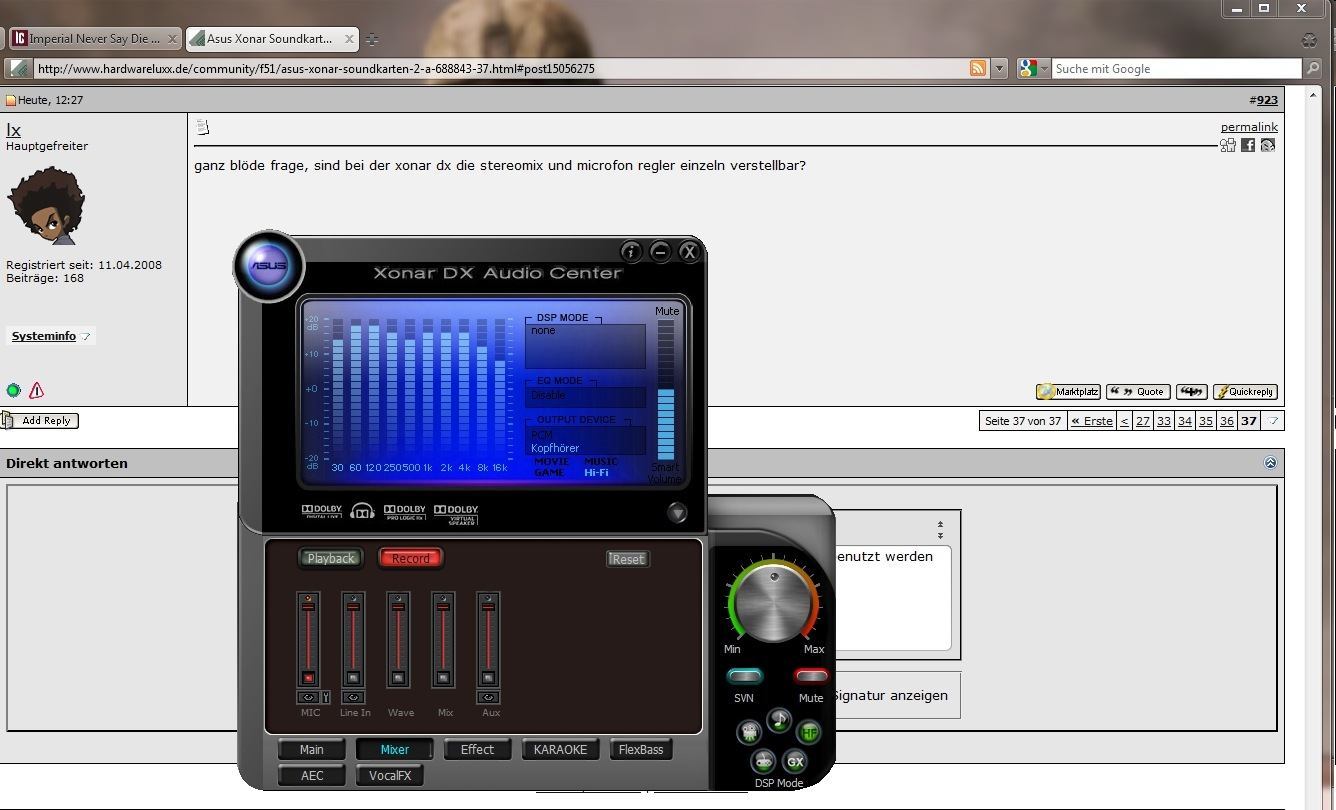Toggle the SVN smart volume switch
Screen dimensions: 1336x810
[x=745, y=676]
